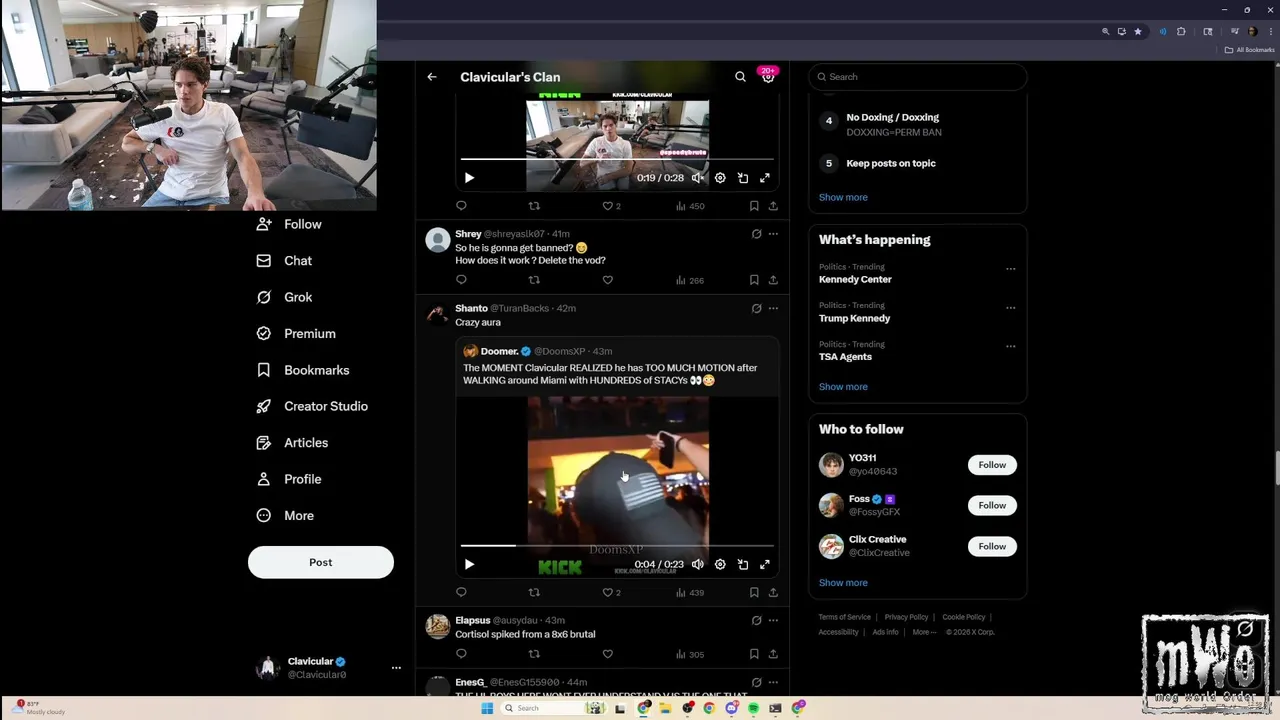Viewport: 1280px width, 720px height.
Task: Open options for Kennedy Center trend
Action: coord(1010,268)
